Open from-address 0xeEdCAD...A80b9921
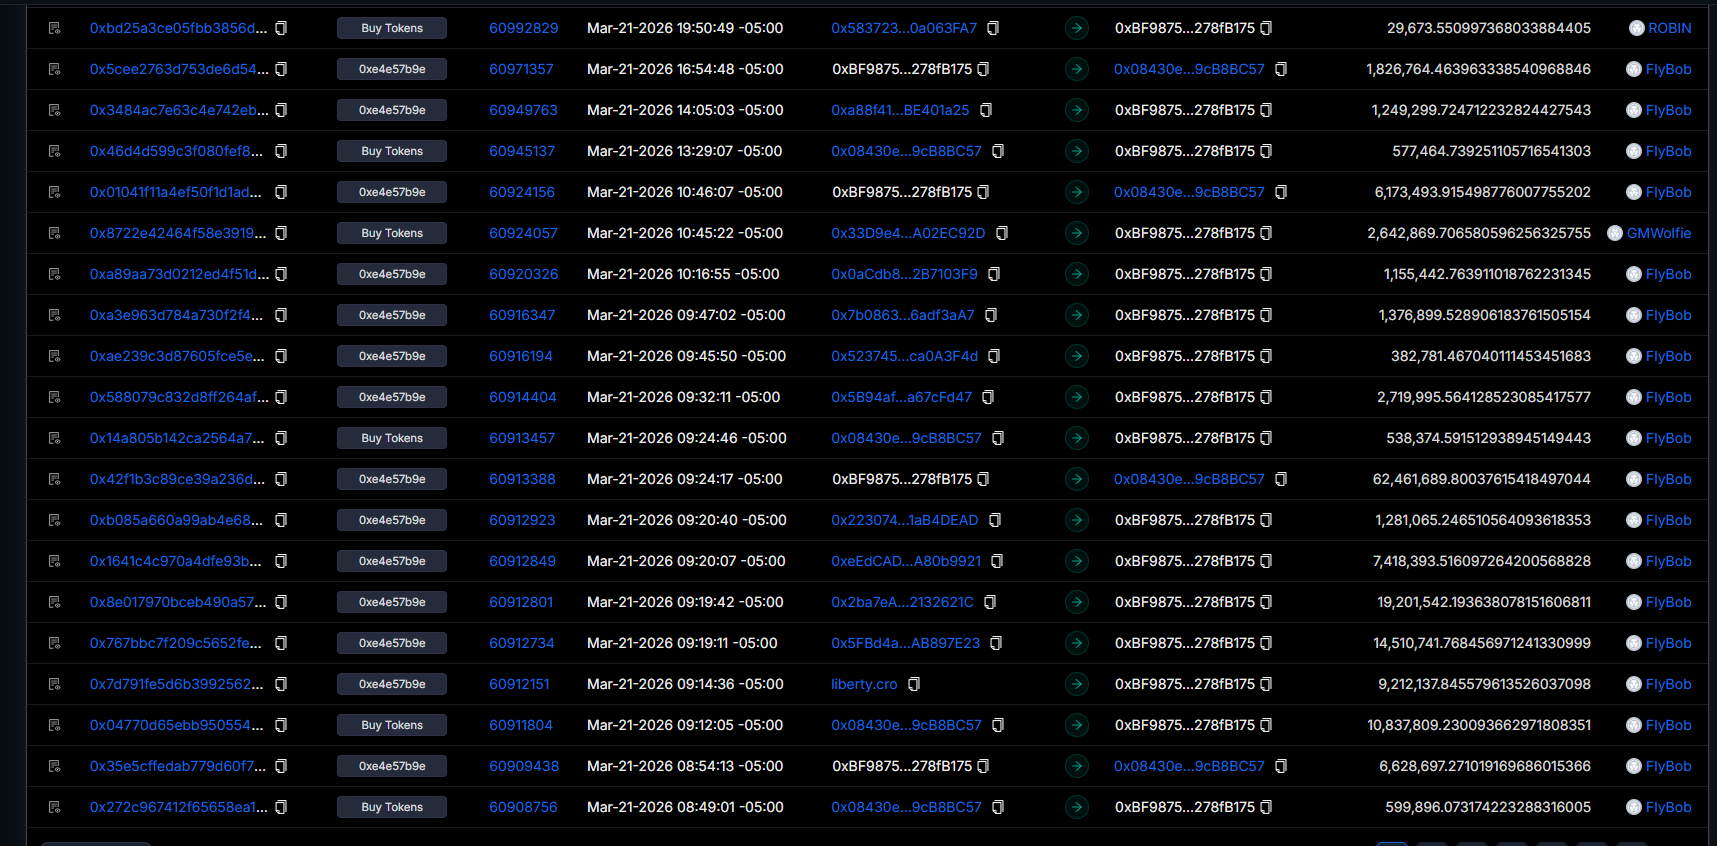This screenshot has width=1717, height=846. coord(906,561)
